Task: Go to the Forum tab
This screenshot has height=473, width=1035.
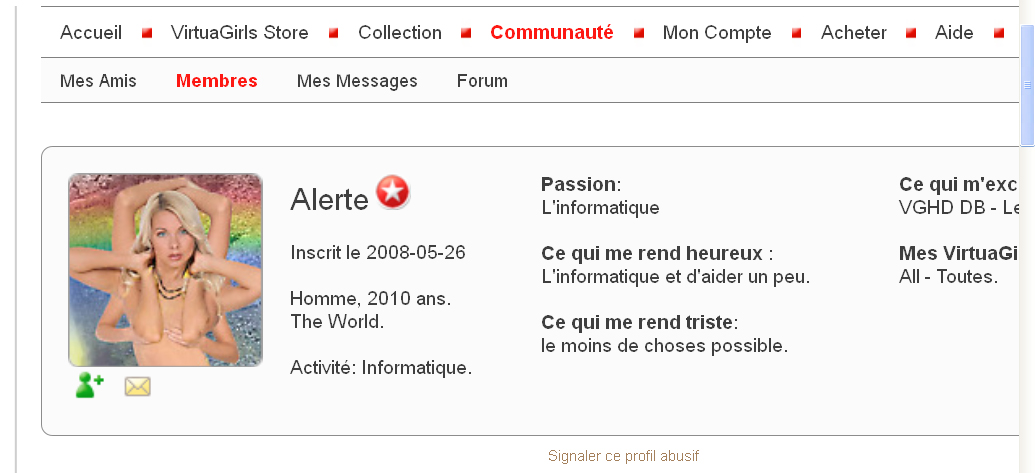Action: [482, 81]
